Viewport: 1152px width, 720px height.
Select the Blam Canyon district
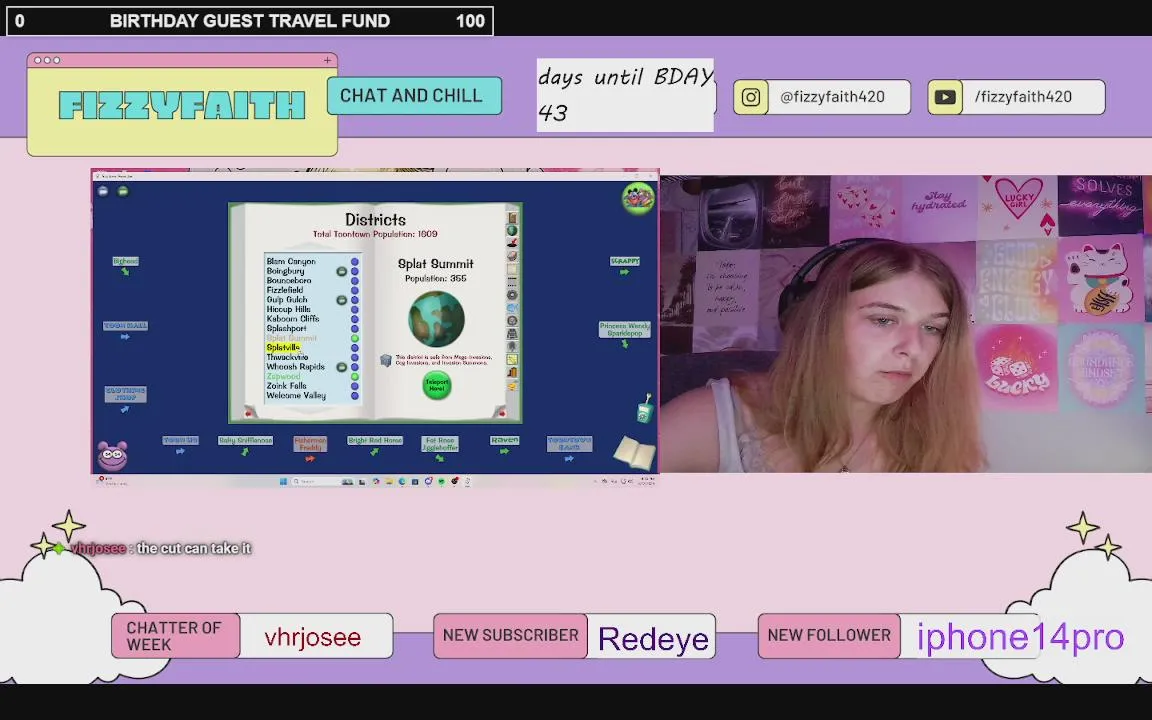tap(291, 262)
